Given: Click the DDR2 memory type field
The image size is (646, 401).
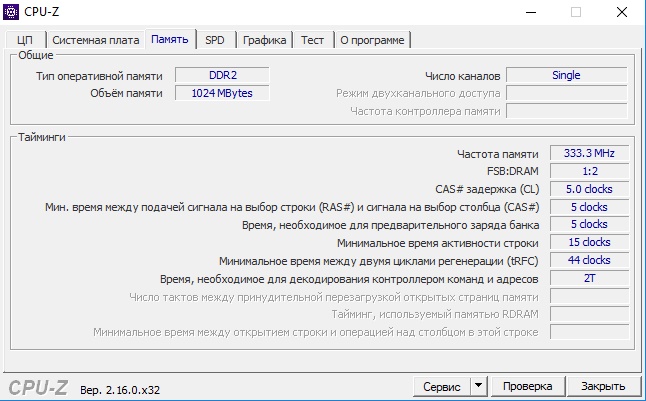Looking at the screenshot, I should [x=222, y=75].
